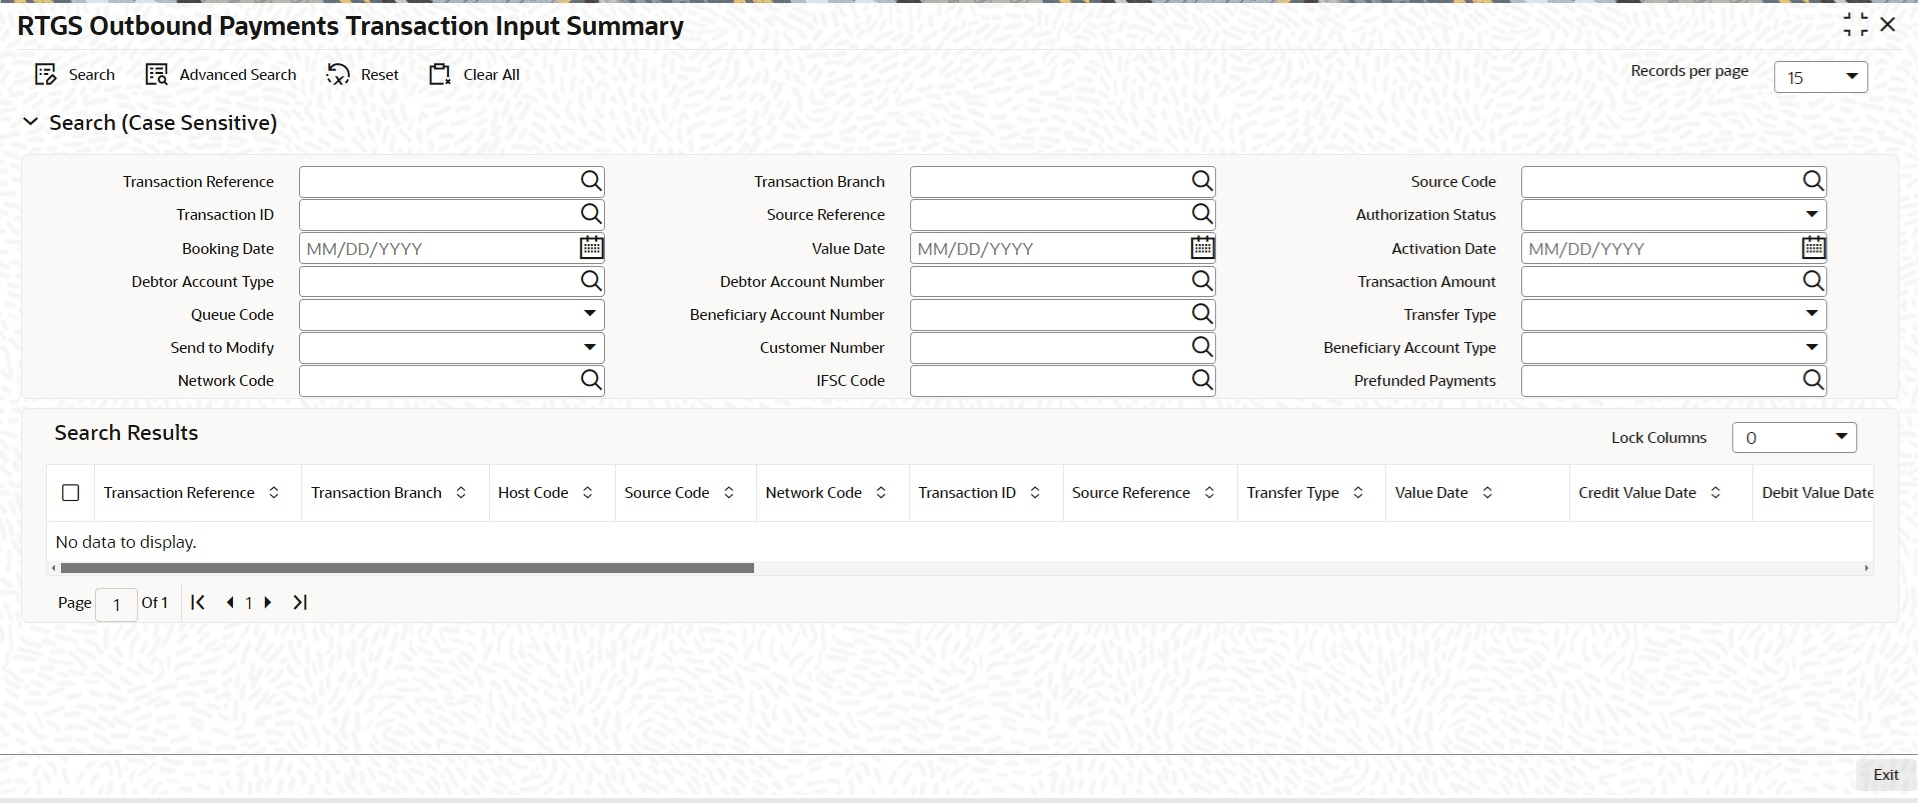This screenshot has height=803, width=1918.
Task: Tick the select-all checkbox in results header
Action: pos(70,493)
